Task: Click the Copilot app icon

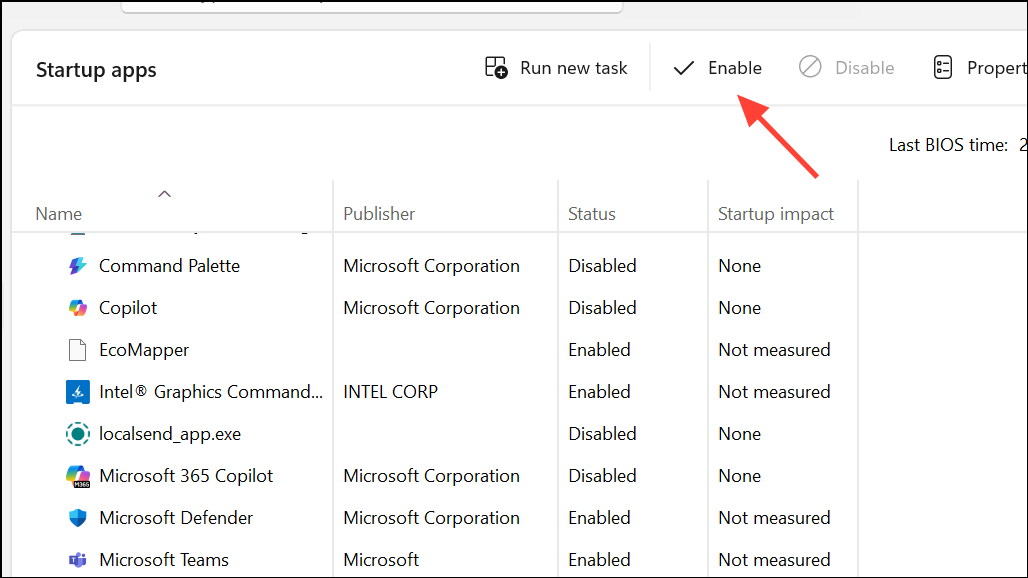Action: [x=78, y=307]
